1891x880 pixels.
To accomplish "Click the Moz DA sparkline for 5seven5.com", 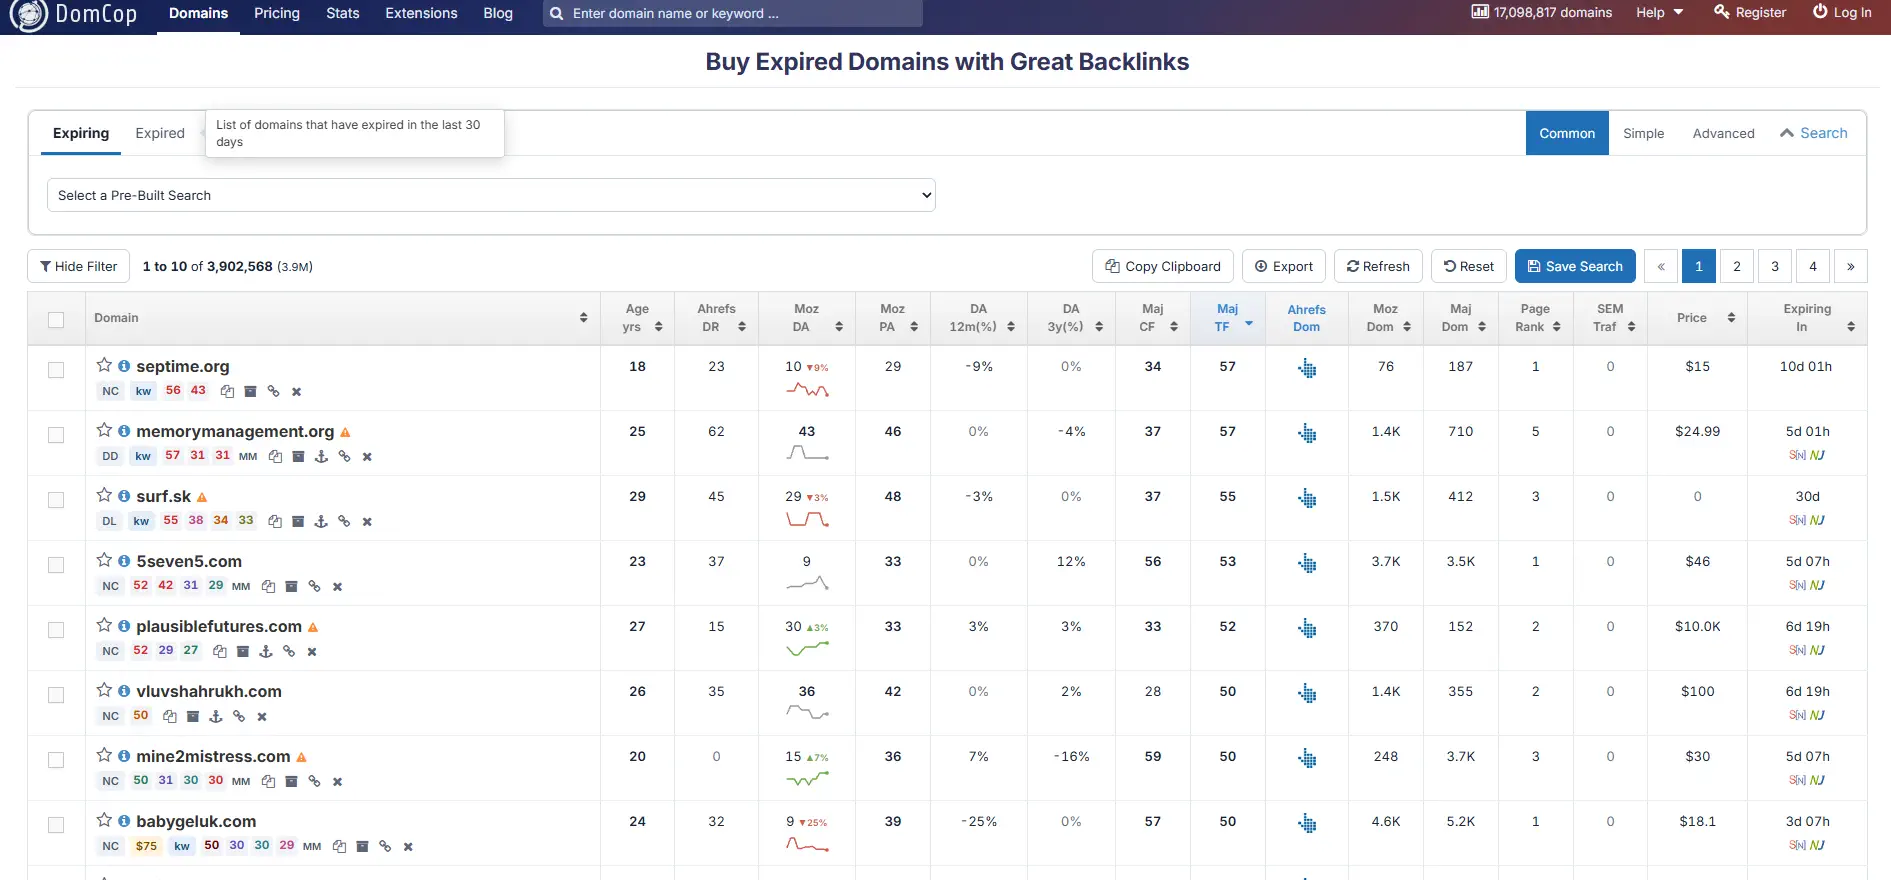I will tap(807, 583).
